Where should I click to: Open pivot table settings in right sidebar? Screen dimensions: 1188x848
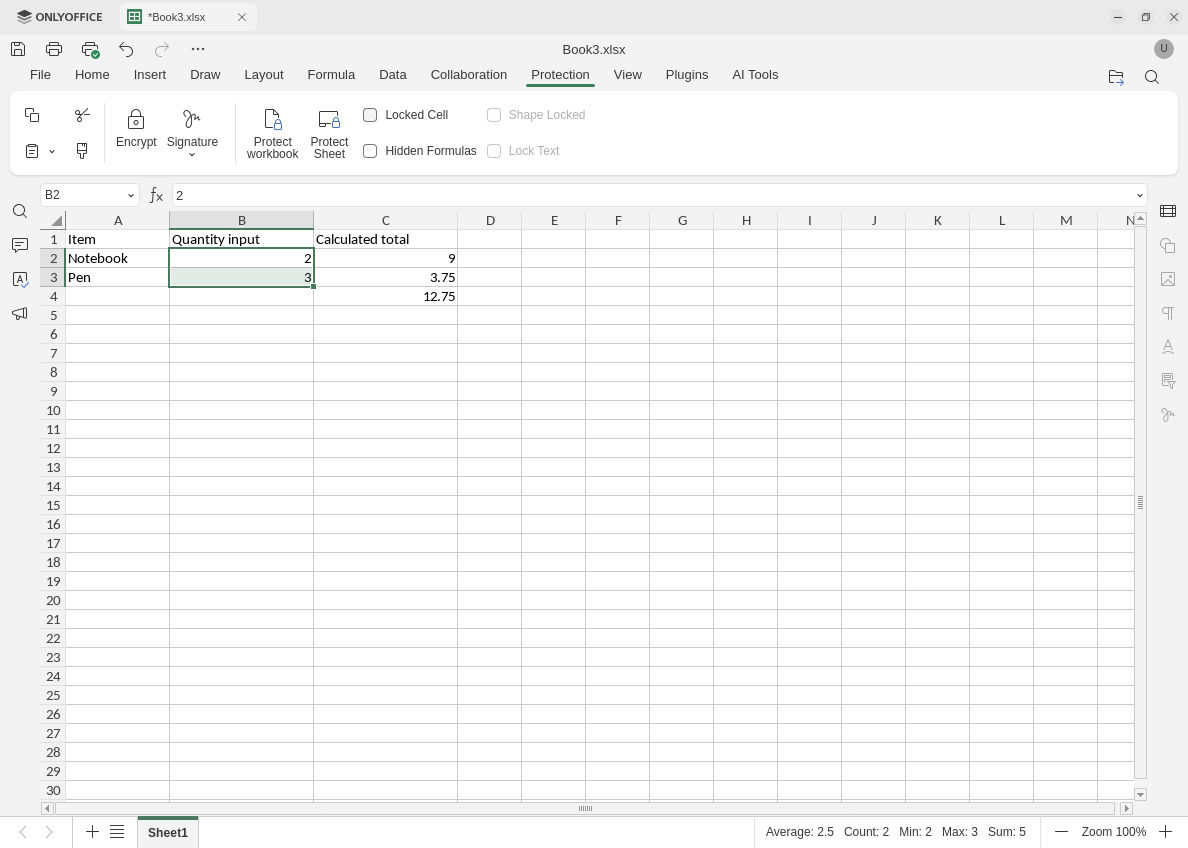pos(1168,380)
